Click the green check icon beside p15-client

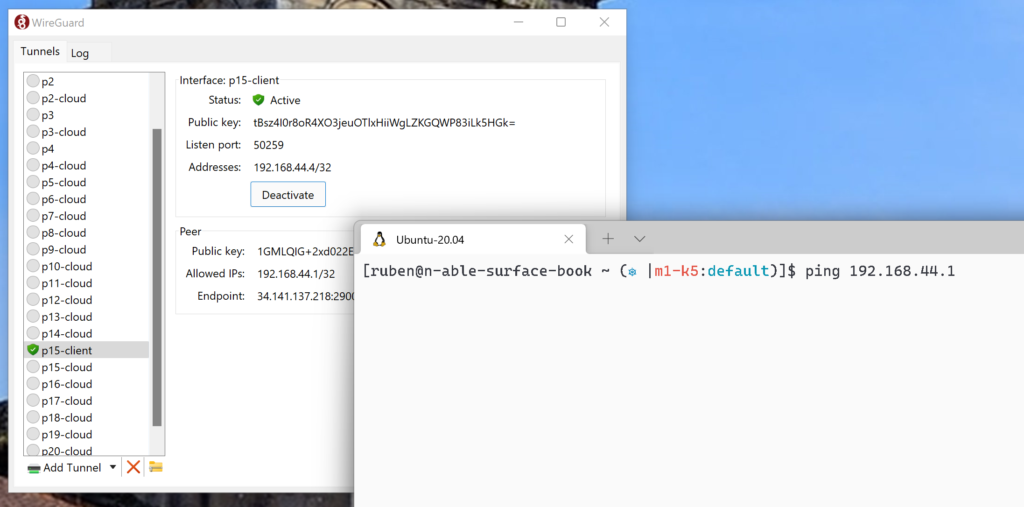click(33, 350)
